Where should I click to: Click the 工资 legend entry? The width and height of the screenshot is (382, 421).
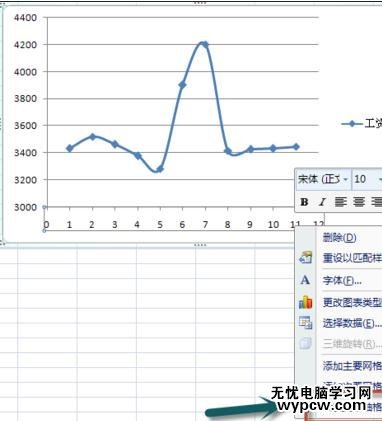point(362,124)
